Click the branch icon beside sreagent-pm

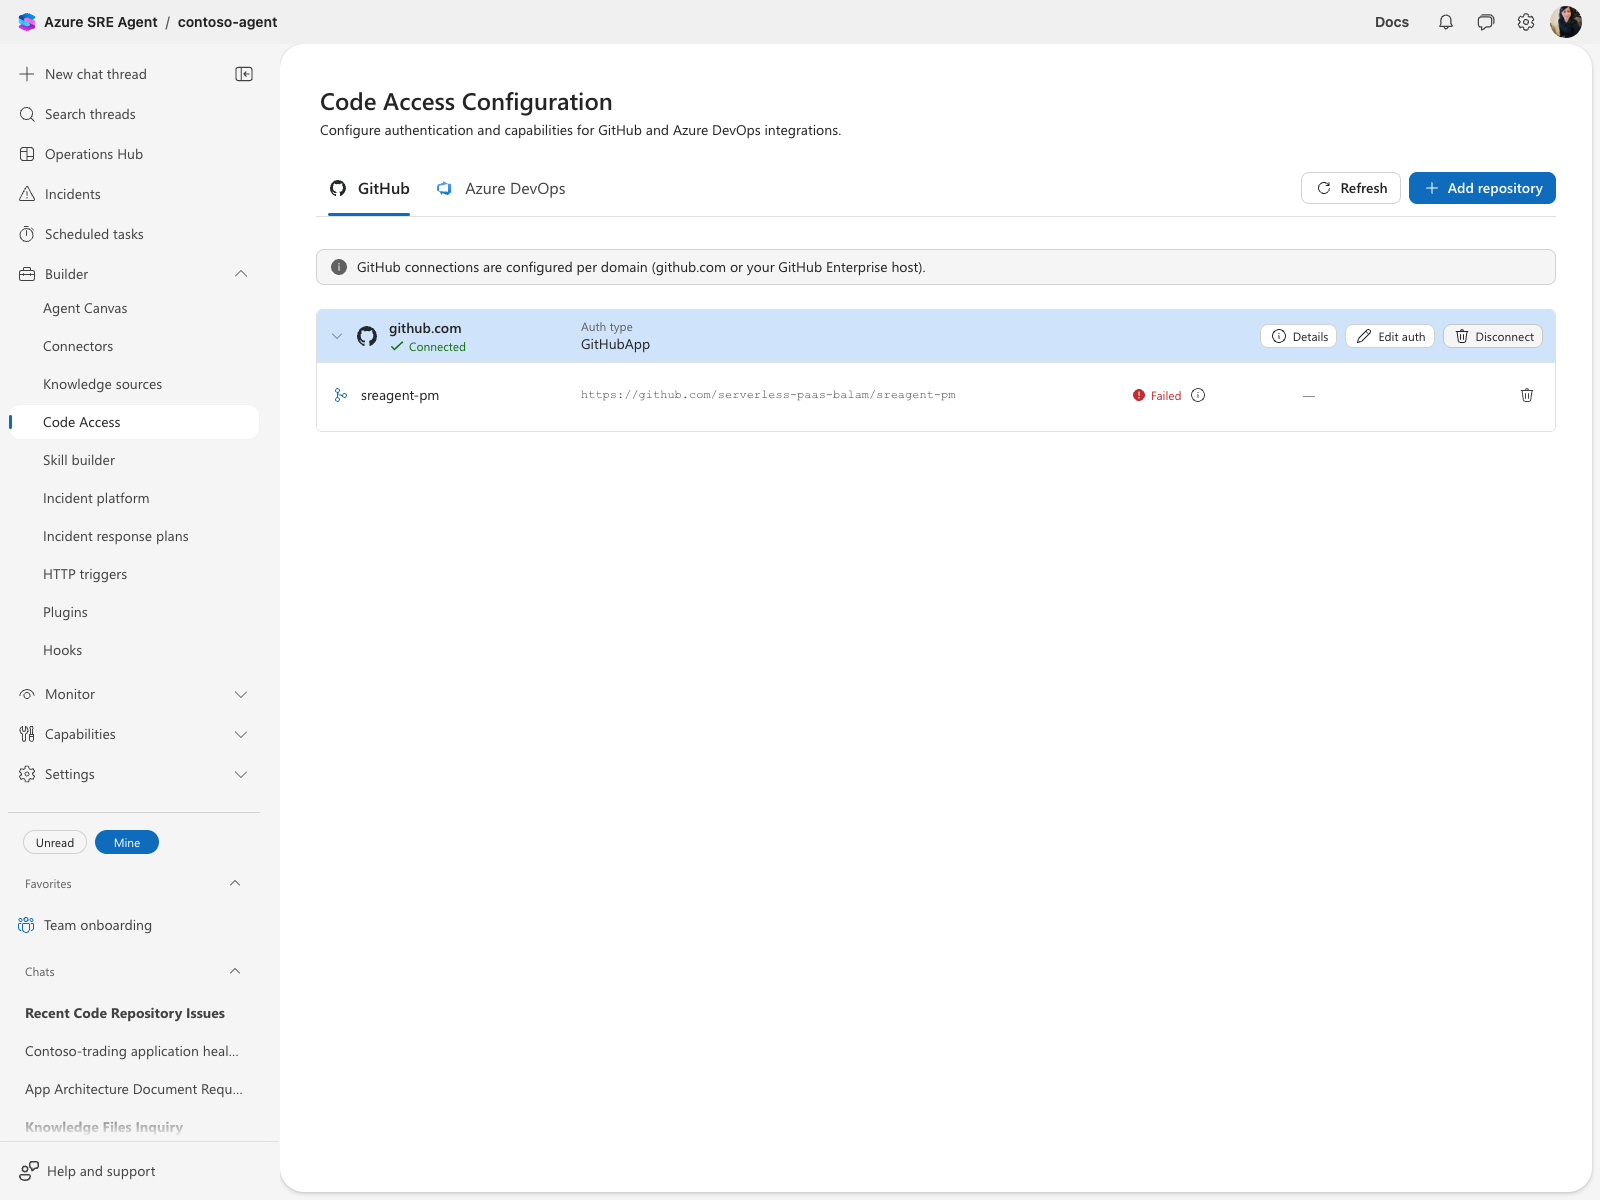pyautogui.click(x=341, y=395)
